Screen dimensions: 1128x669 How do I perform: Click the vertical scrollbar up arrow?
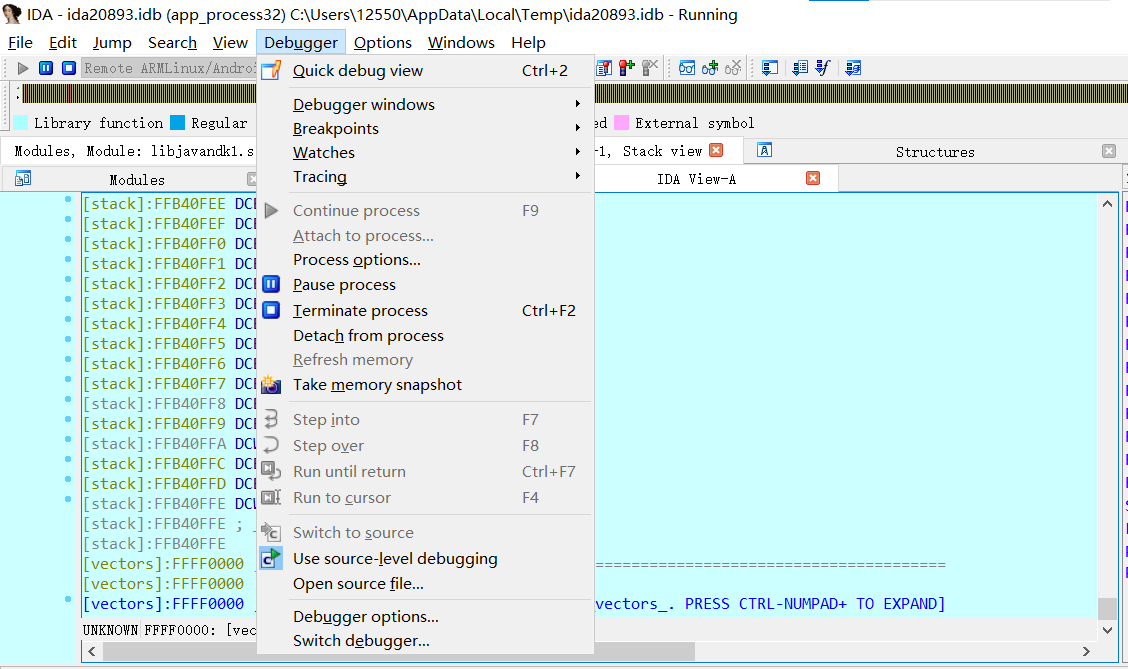tap(1107, 204)
